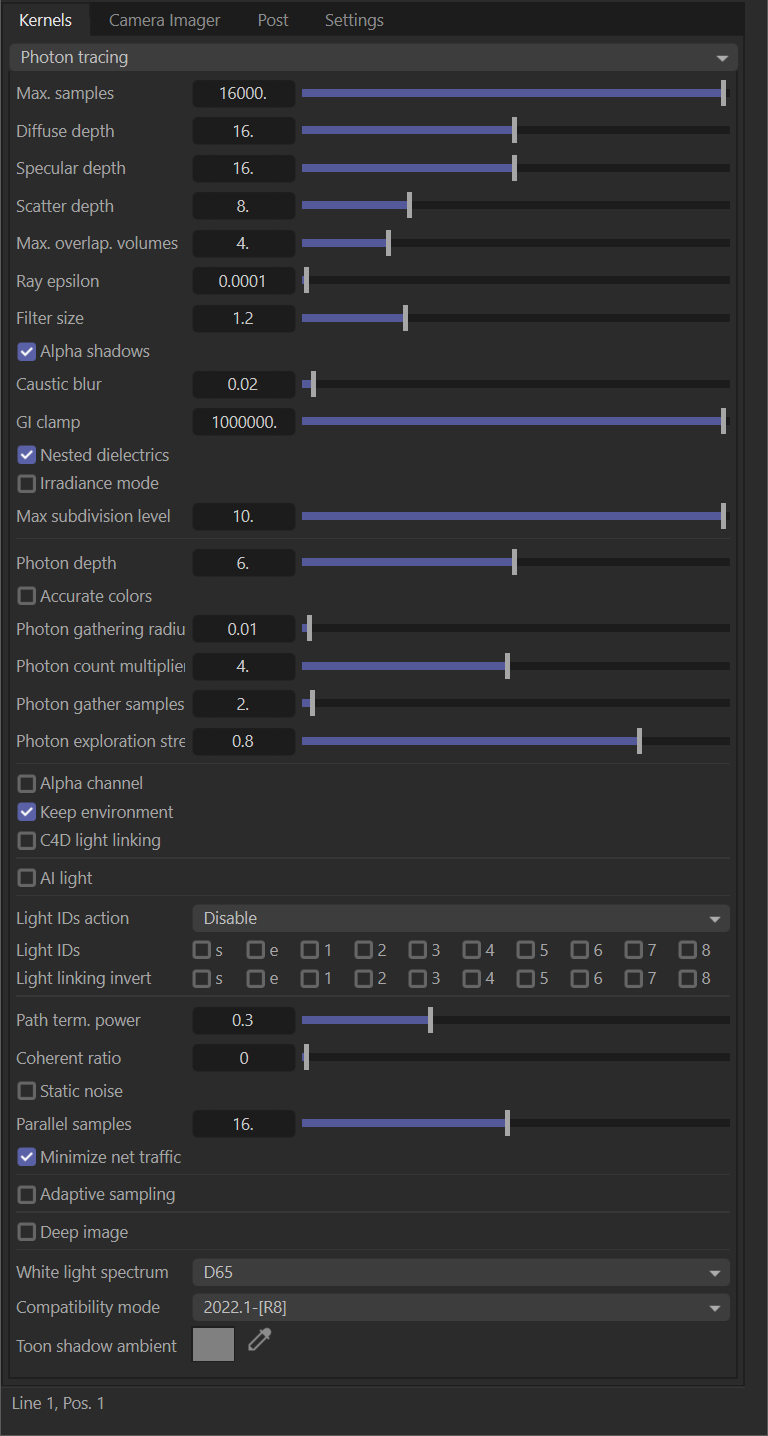The image size is (768, 1436).
Task: Go to the Settings tab
Action: [354, 20]
